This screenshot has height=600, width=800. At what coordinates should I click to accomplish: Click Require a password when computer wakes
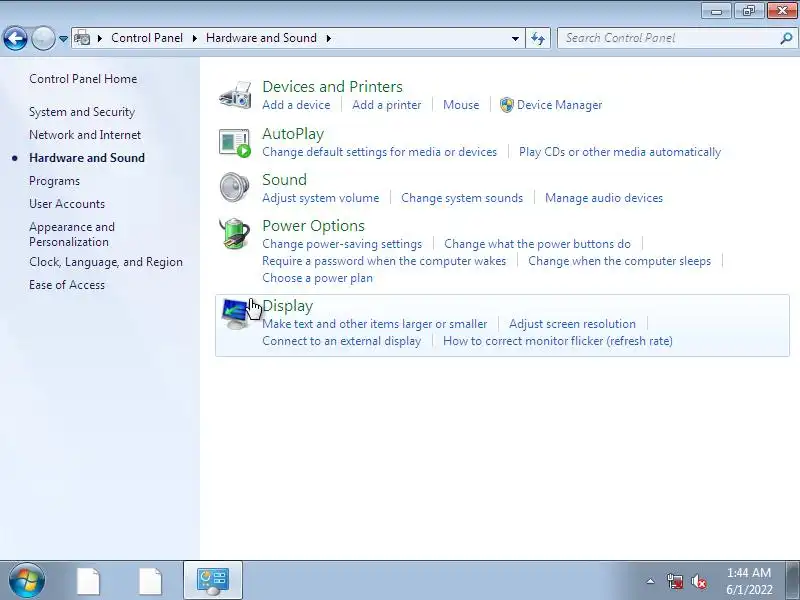click(384, 261)
